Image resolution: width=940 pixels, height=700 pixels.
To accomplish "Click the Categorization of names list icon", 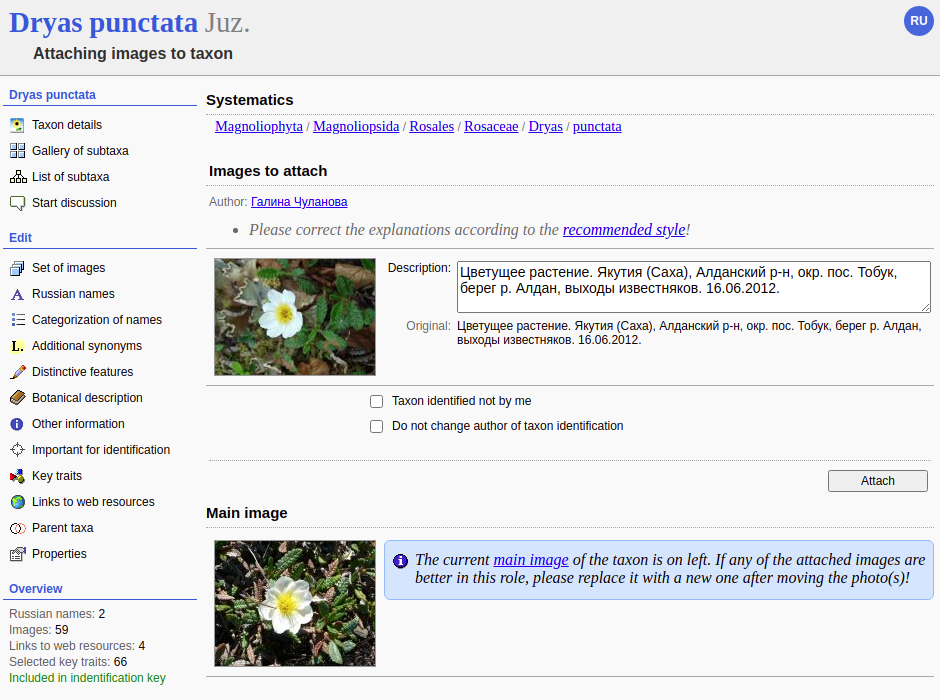I will (x=17, y=320).
